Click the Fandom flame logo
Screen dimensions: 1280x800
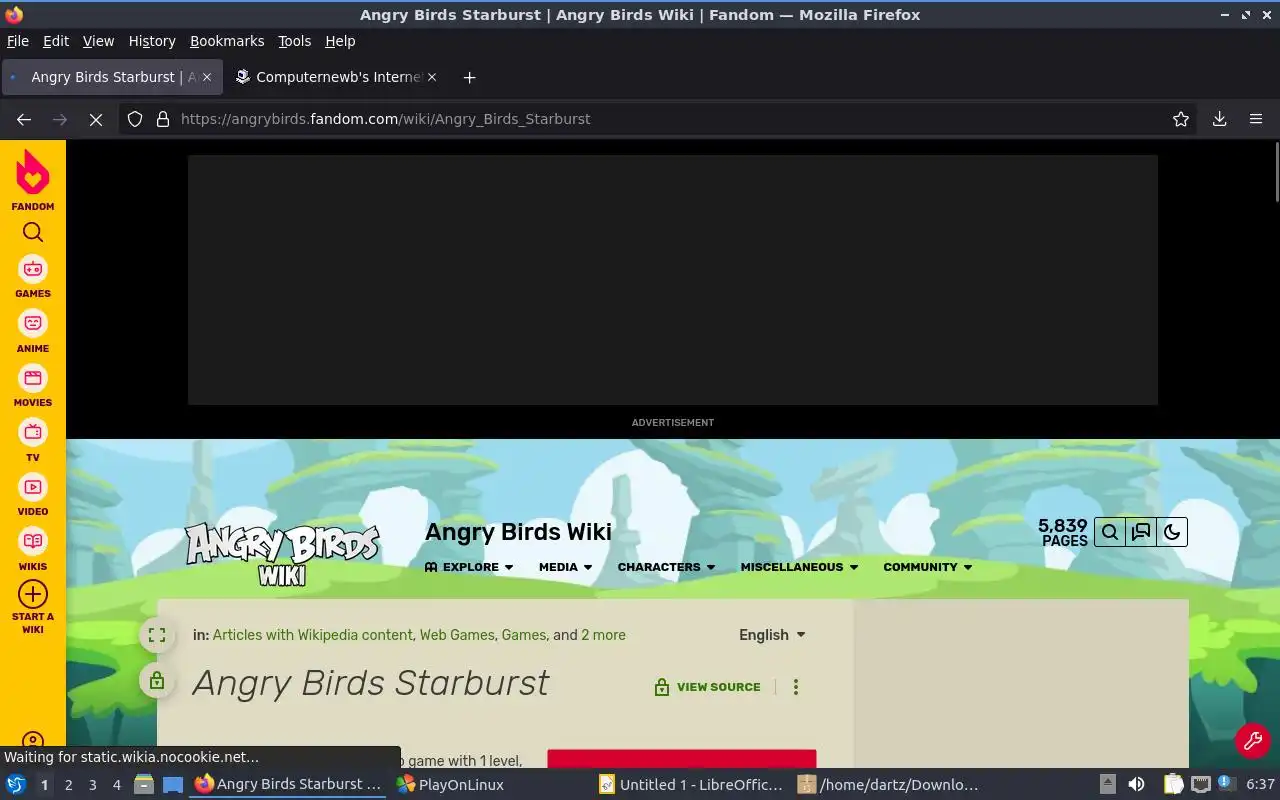[33, 172]
